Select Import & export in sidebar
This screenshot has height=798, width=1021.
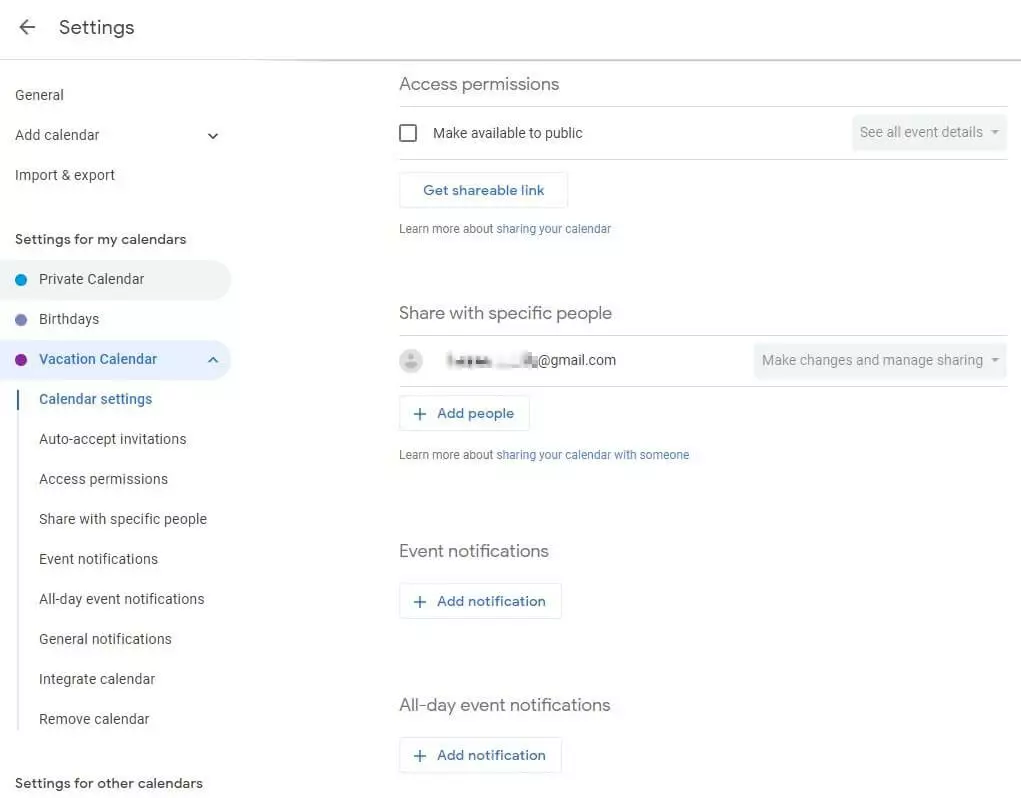[x=65, y=176]
